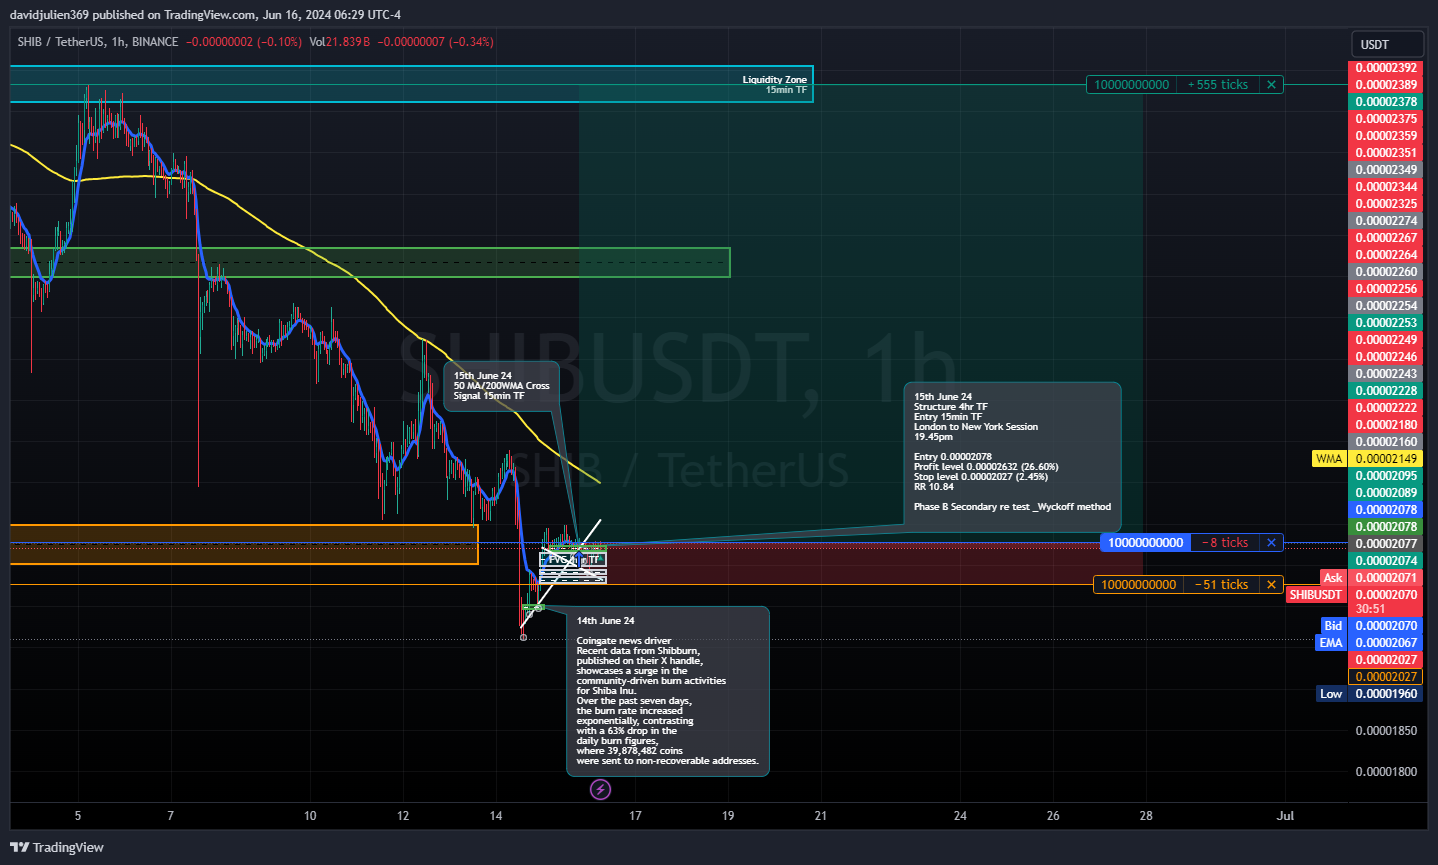1438x865 pixels.
Task: Click blue quantity 10000000000 on entry line
Action: (x=1146, y=543)
